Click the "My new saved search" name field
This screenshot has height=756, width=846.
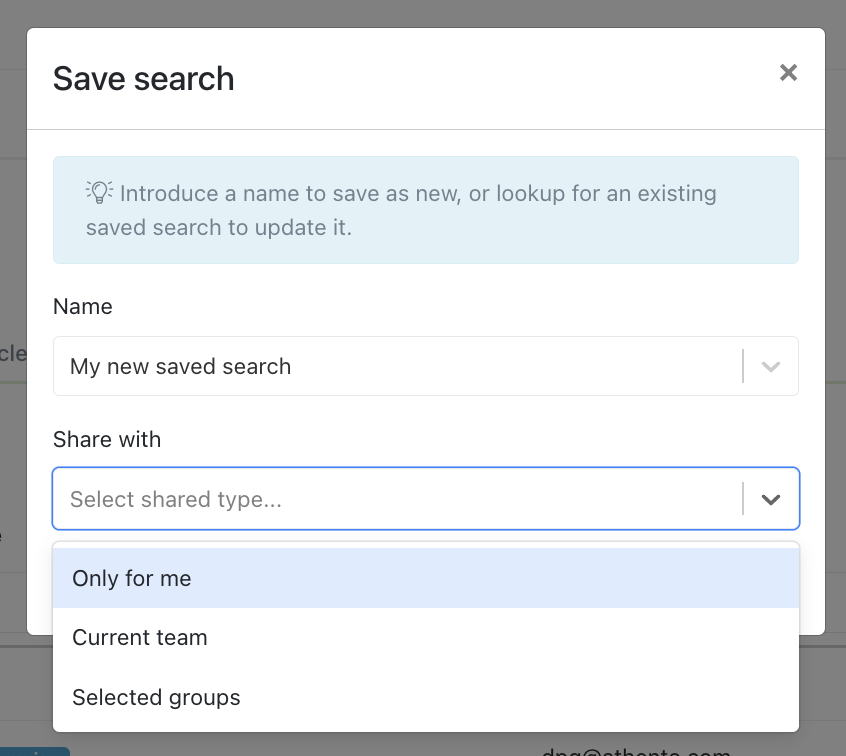(390, 366)
